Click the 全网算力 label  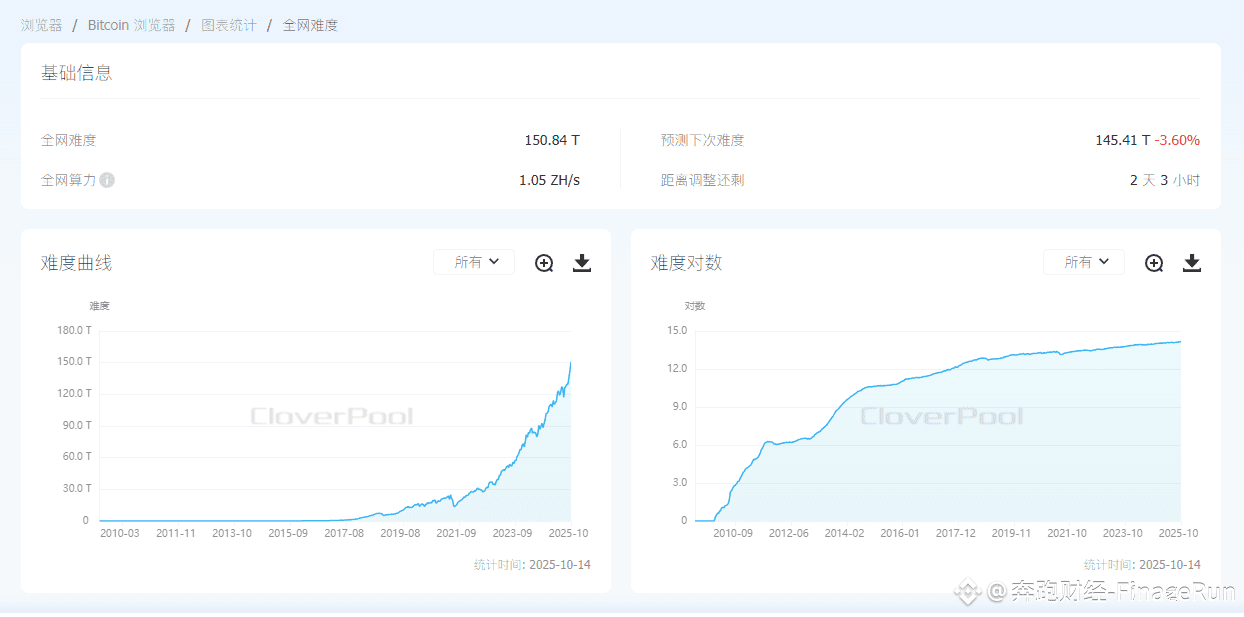pos(68,180)
